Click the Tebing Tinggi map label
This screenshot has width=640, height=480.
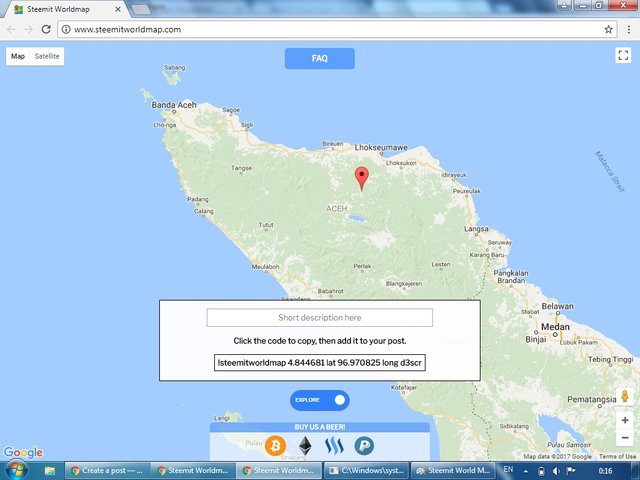611,360
